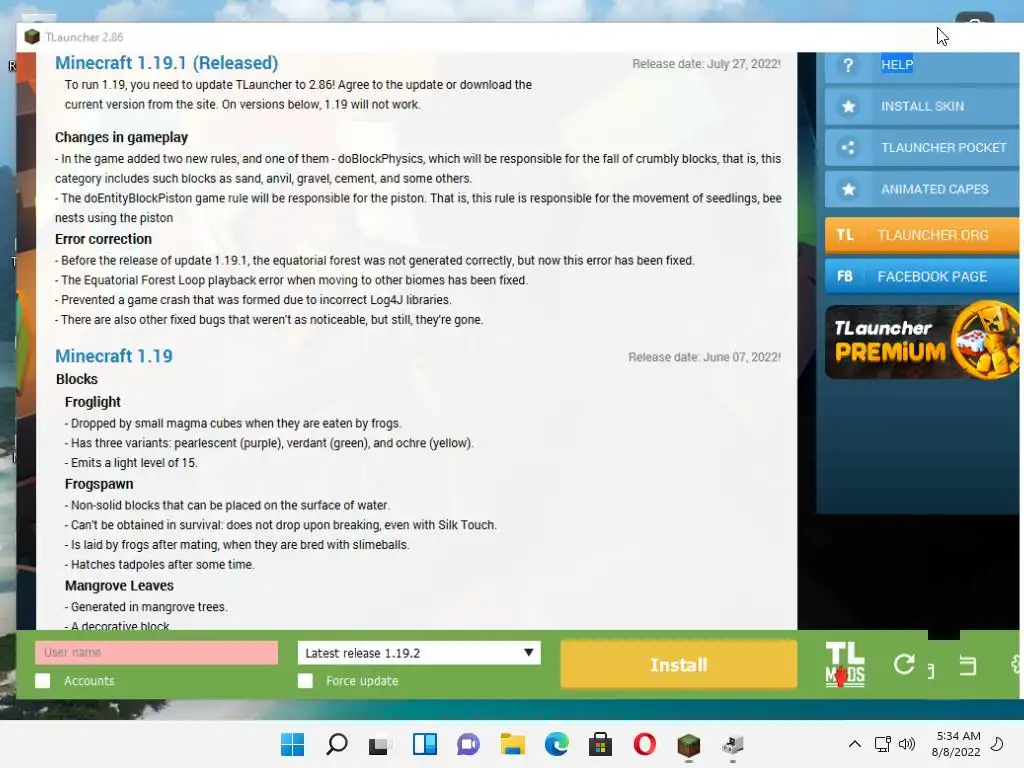Open Task View on the taskbar
The image size is (1024, 768).
tap(379, 745)
